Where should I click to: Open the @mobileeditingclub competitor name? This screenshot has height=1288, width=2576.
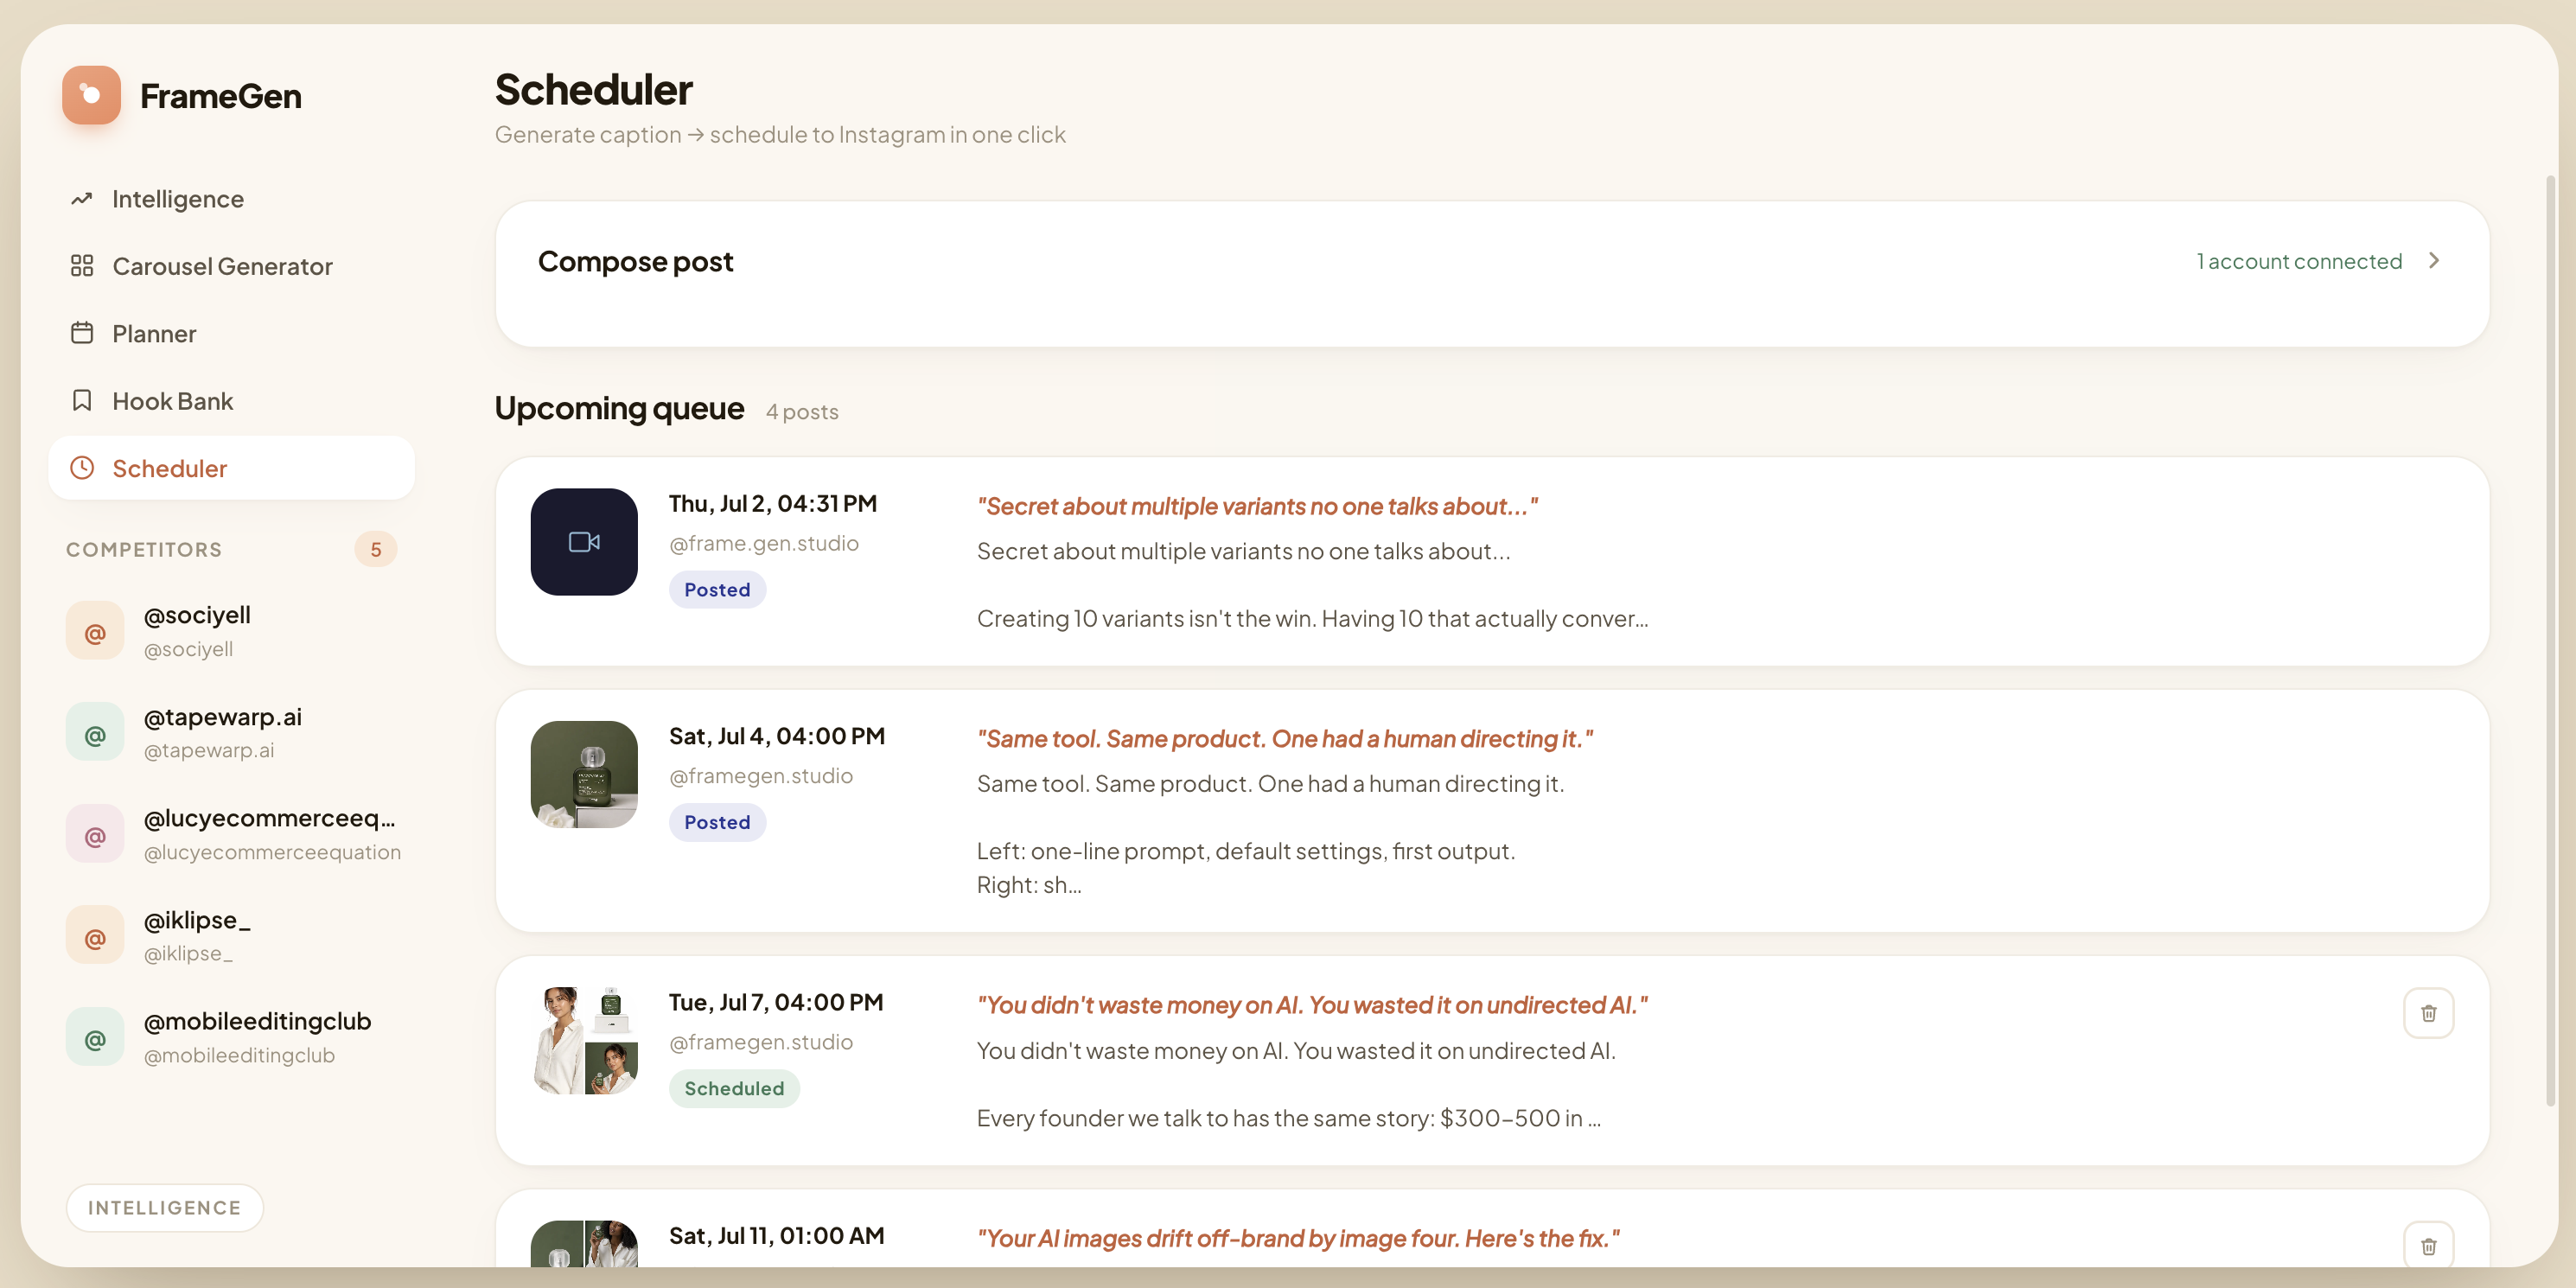(258, 1021)
